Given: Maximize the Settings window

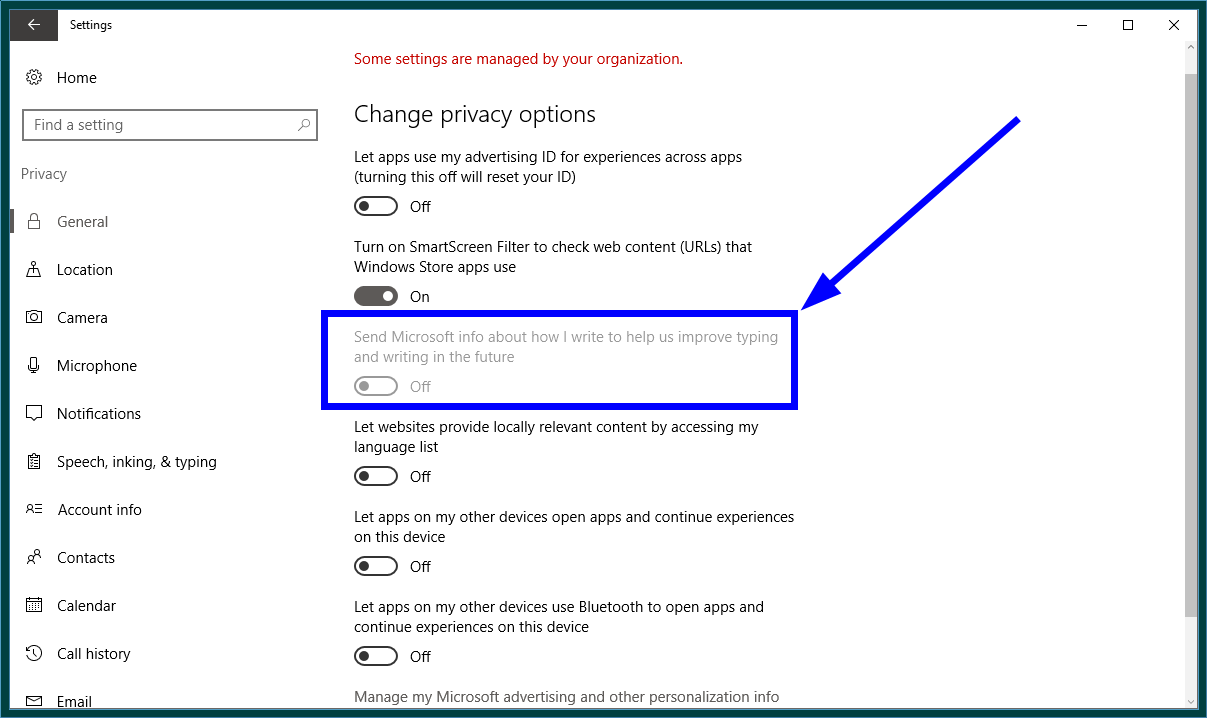Looking at the screenshot, I should 1128,25.
